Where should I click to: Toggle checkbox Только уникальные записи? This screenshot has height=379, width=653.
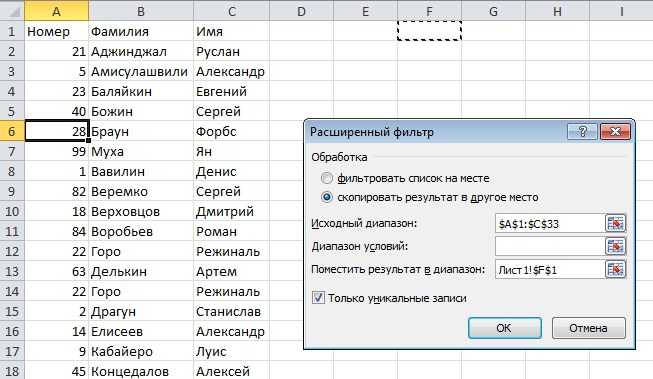(x=319, y=298)
